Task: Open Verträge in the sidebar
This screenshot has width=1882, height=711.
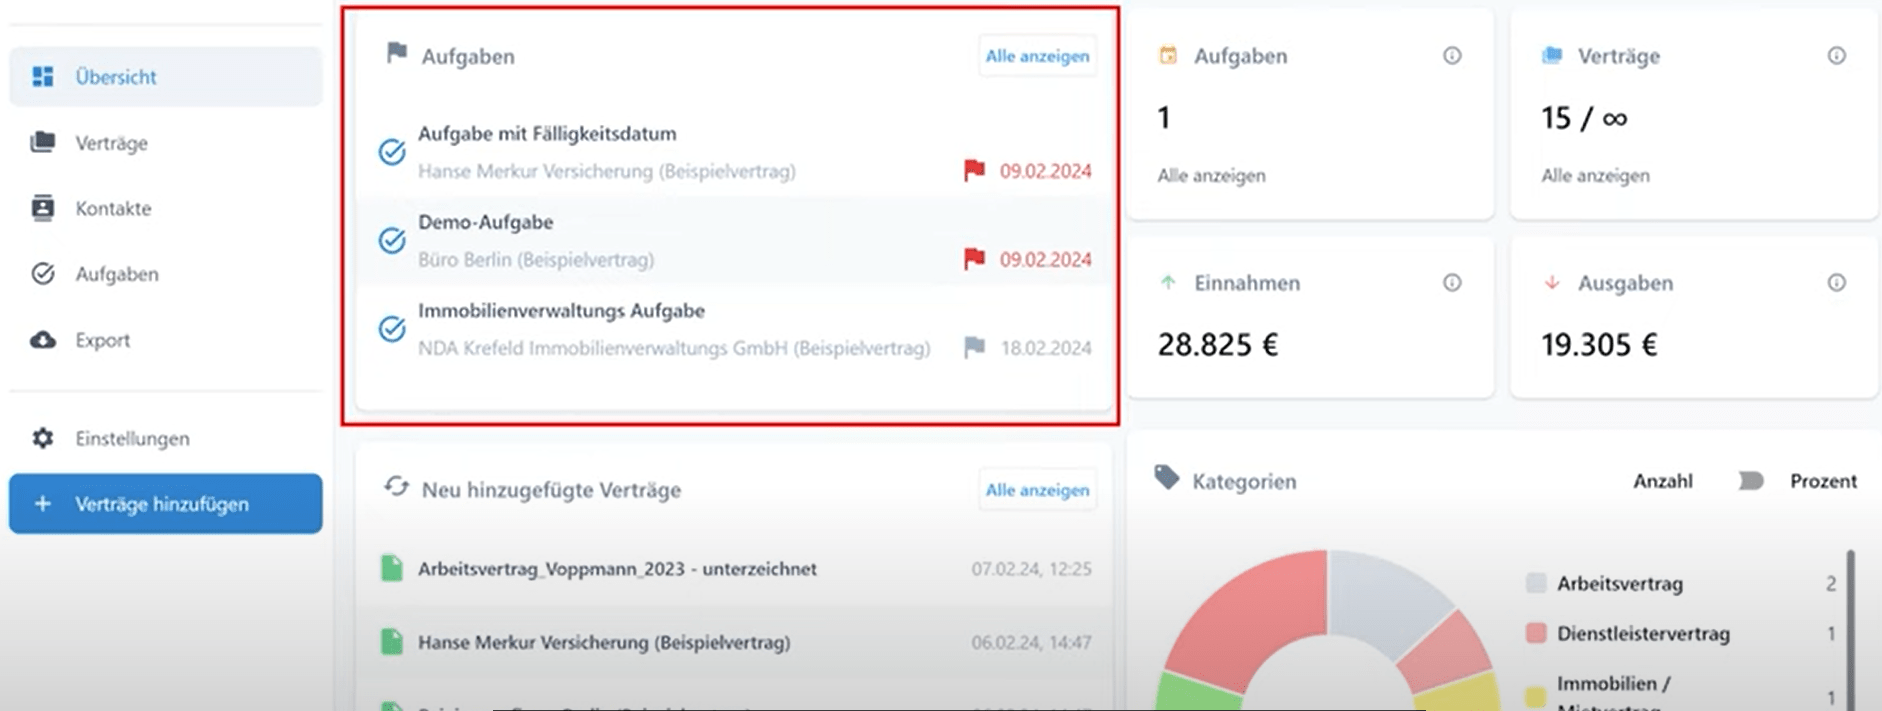Action: click(x=111, y=143)
